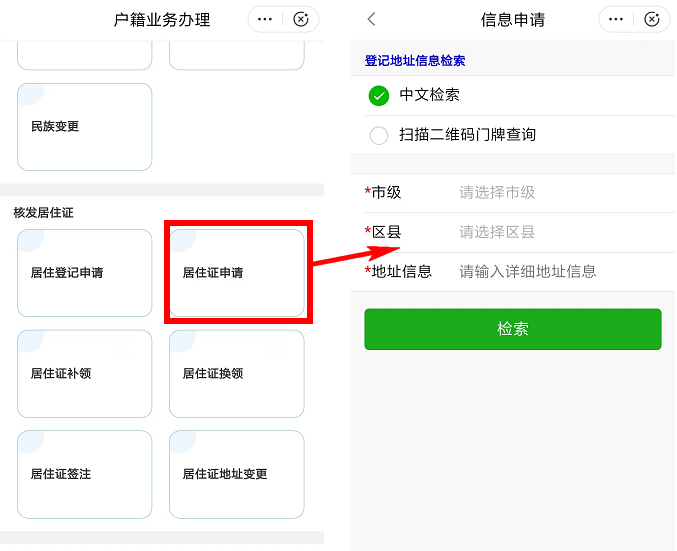Open more options in left panel header
677x551 pixels.
tap(265, 19)
